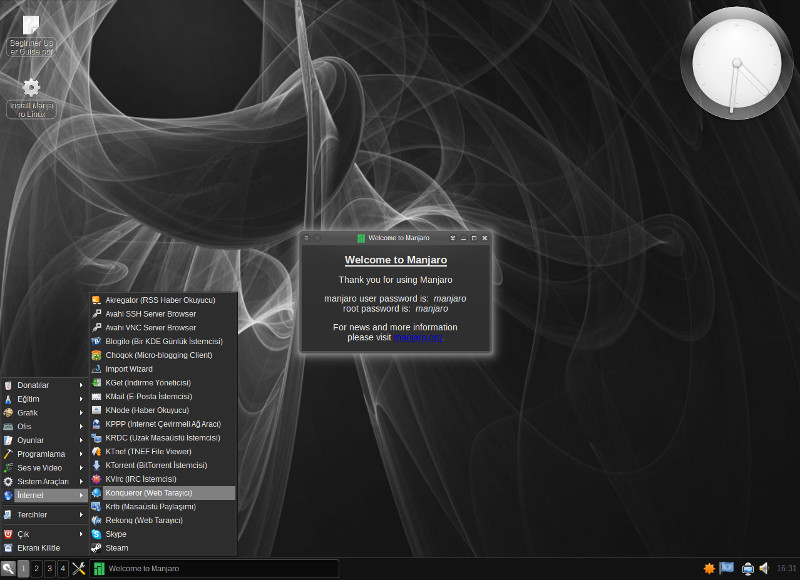
Task: Expand the Programlama submenu
Action: click(44, 454)
